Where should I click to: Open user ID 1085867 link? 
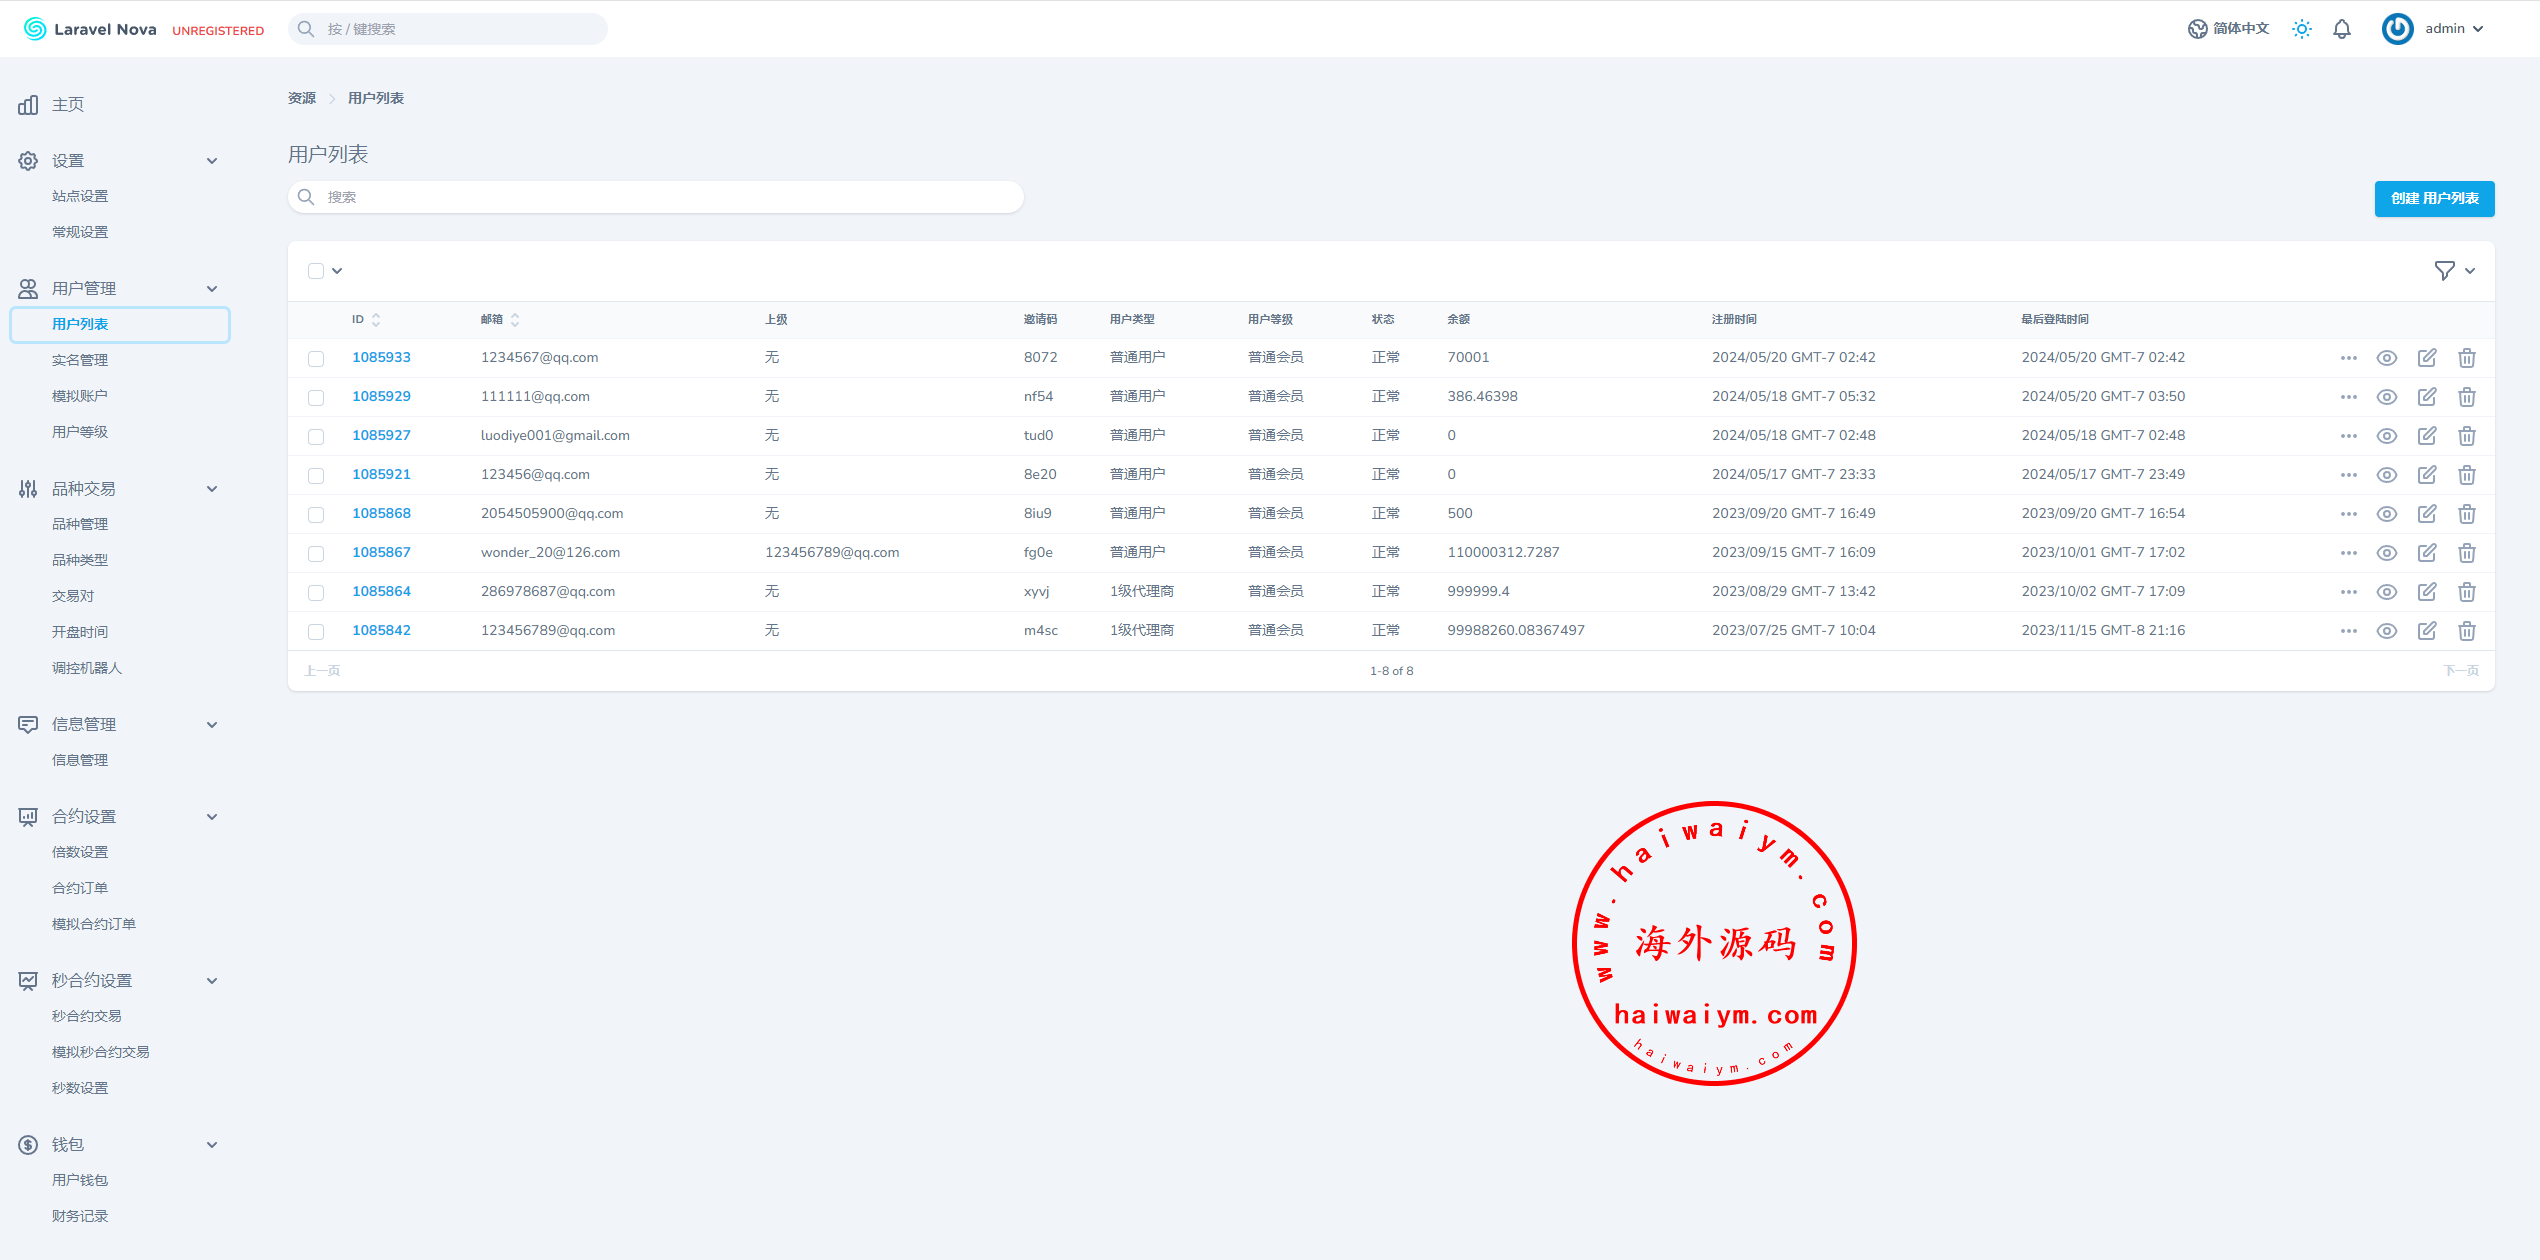click(x=381, y=552)
